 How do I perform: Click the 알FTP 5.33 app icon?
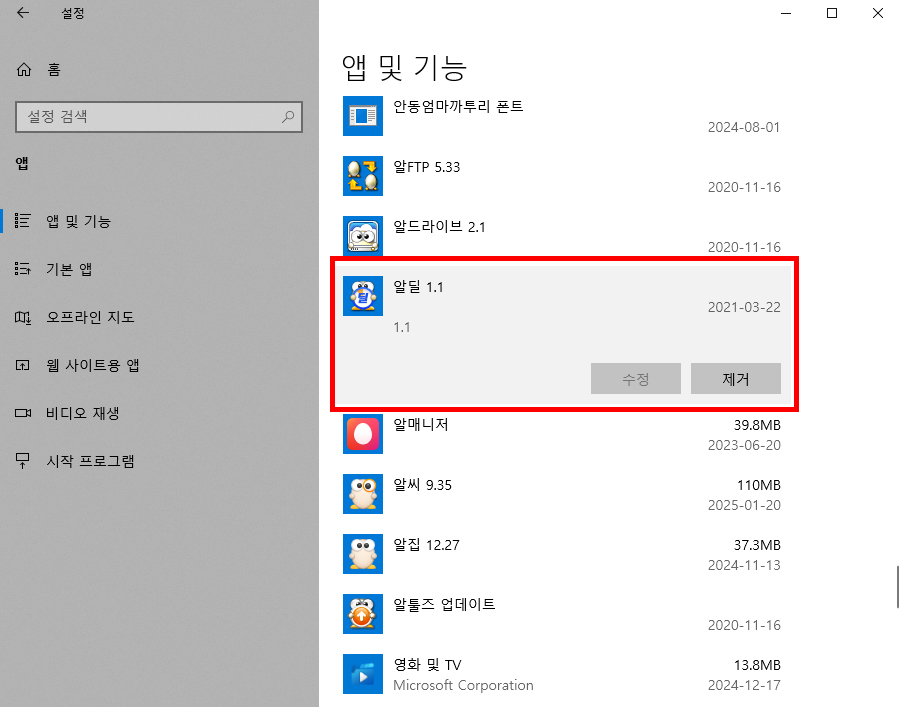[363, 176]
